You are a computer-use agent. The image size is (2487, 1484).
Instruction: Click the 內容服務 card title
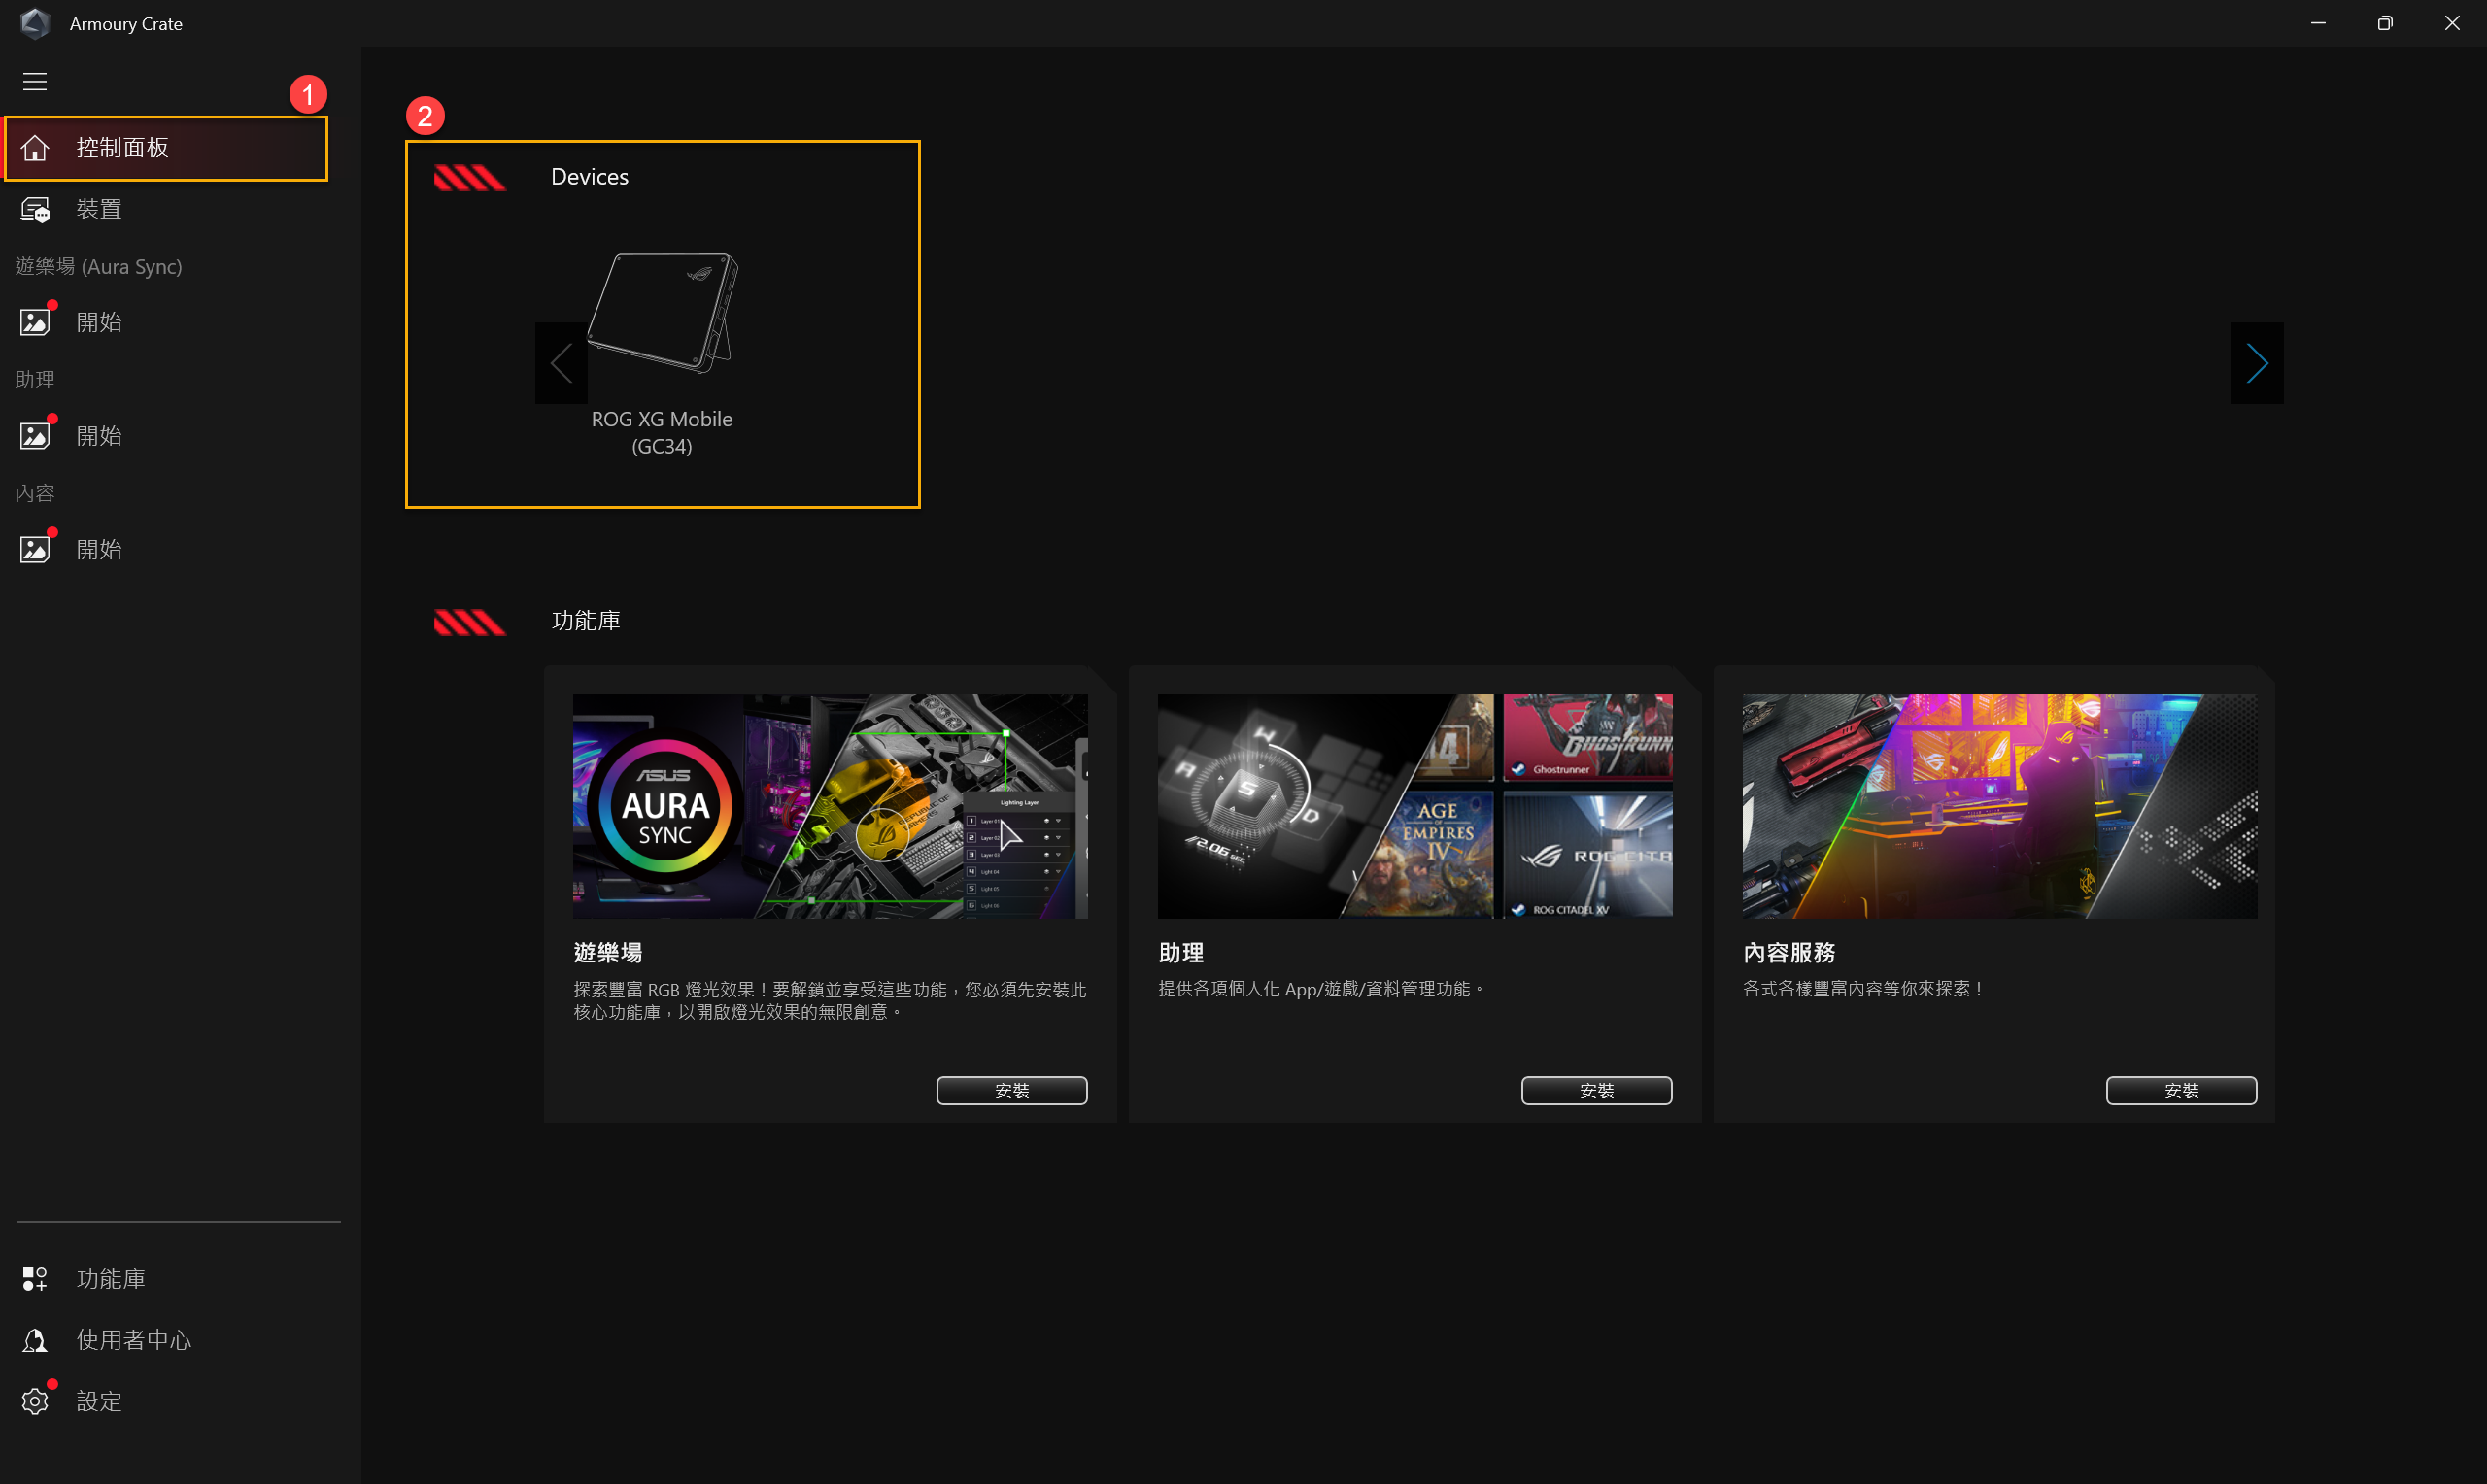[x=1789, y=953]
